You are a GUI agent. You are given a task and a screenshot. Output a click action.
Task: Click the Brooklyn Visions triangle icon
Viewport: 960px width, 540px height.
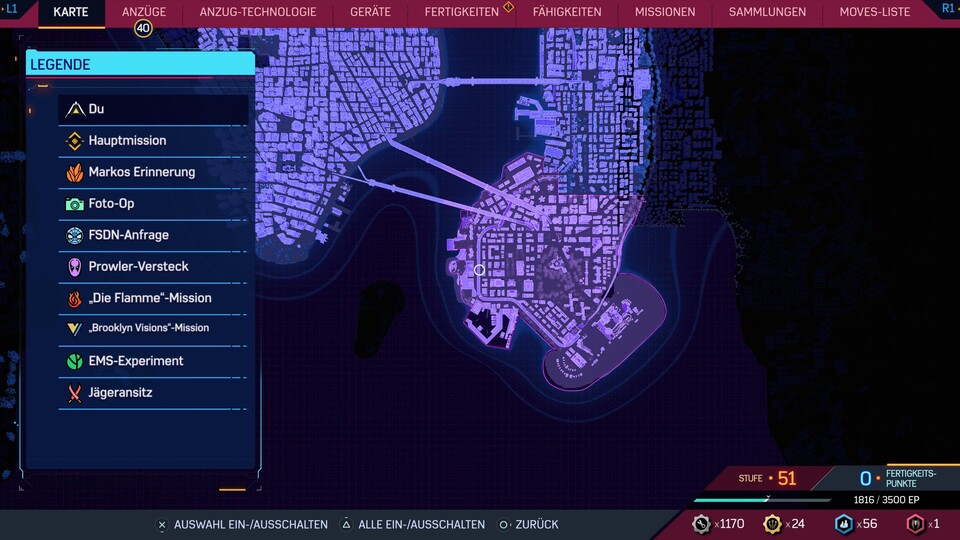75,329
